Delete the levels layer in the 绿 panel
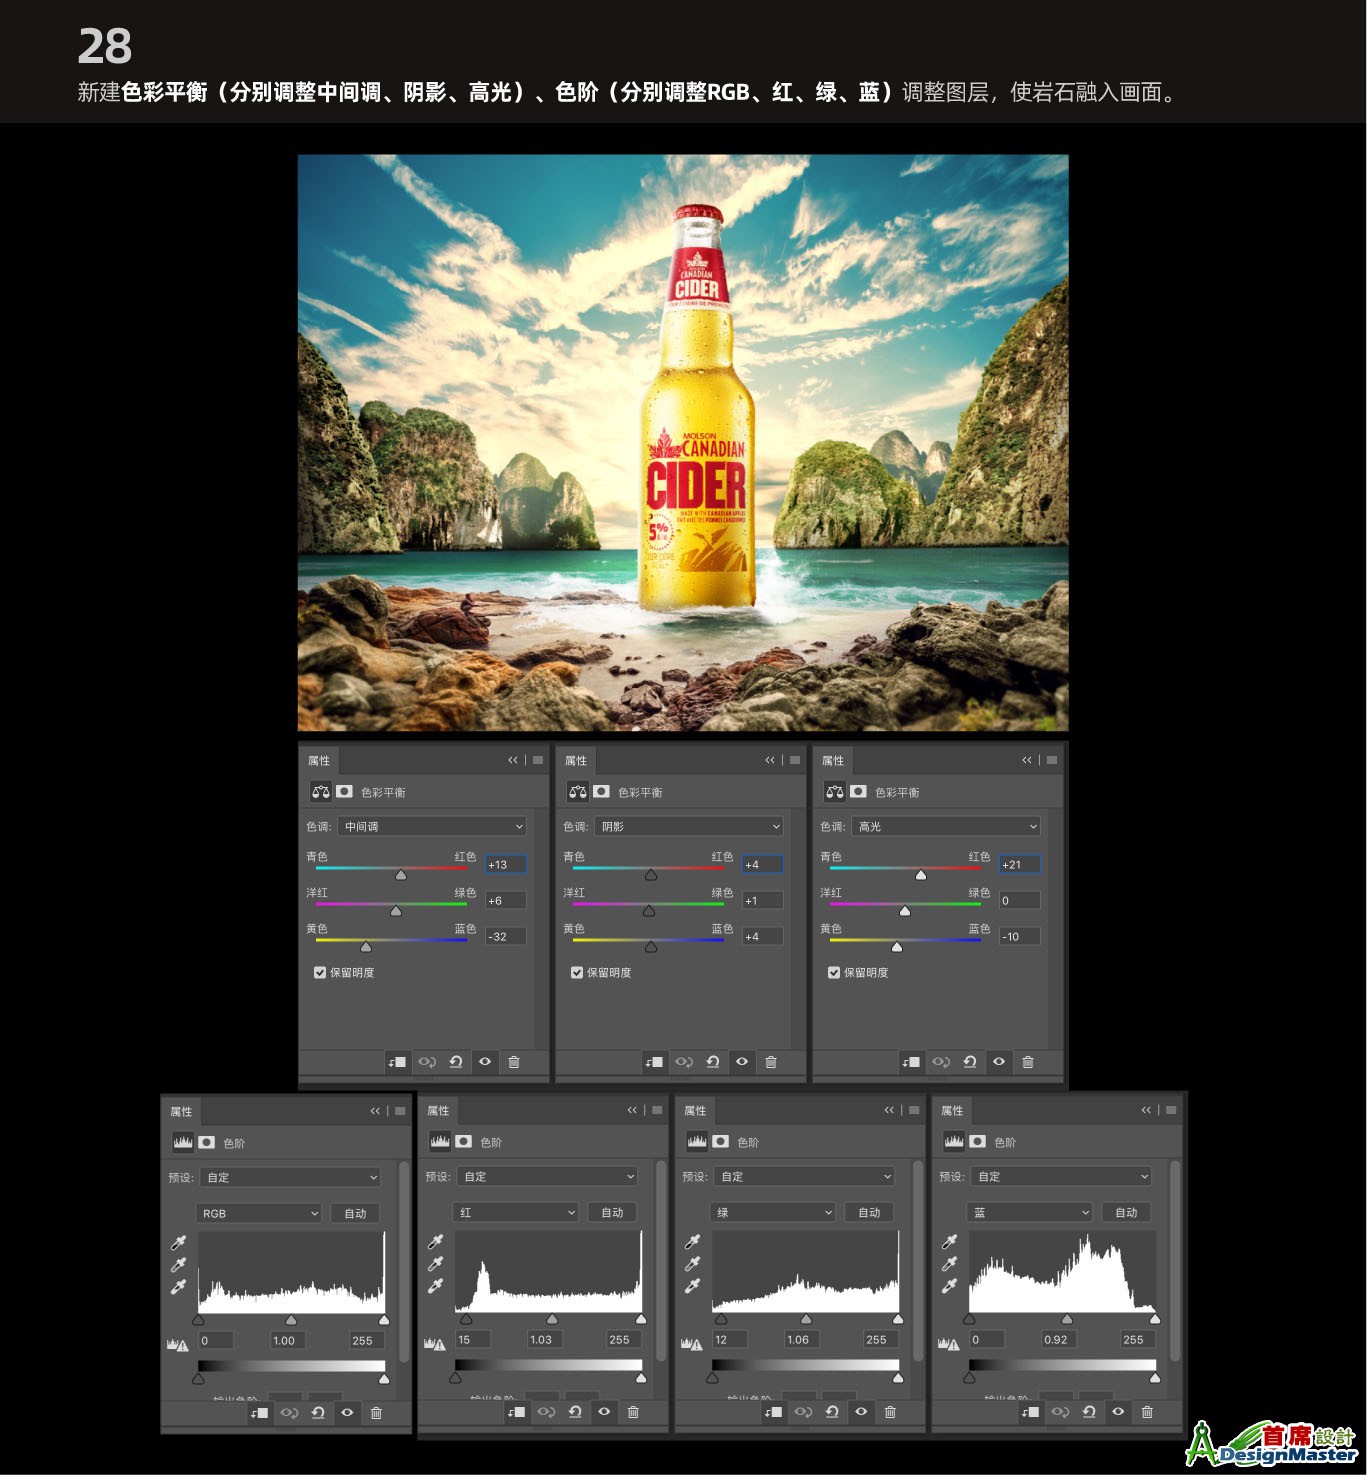The height and width of the screenshot is (1475, 1367). [x=890, y=1412]
